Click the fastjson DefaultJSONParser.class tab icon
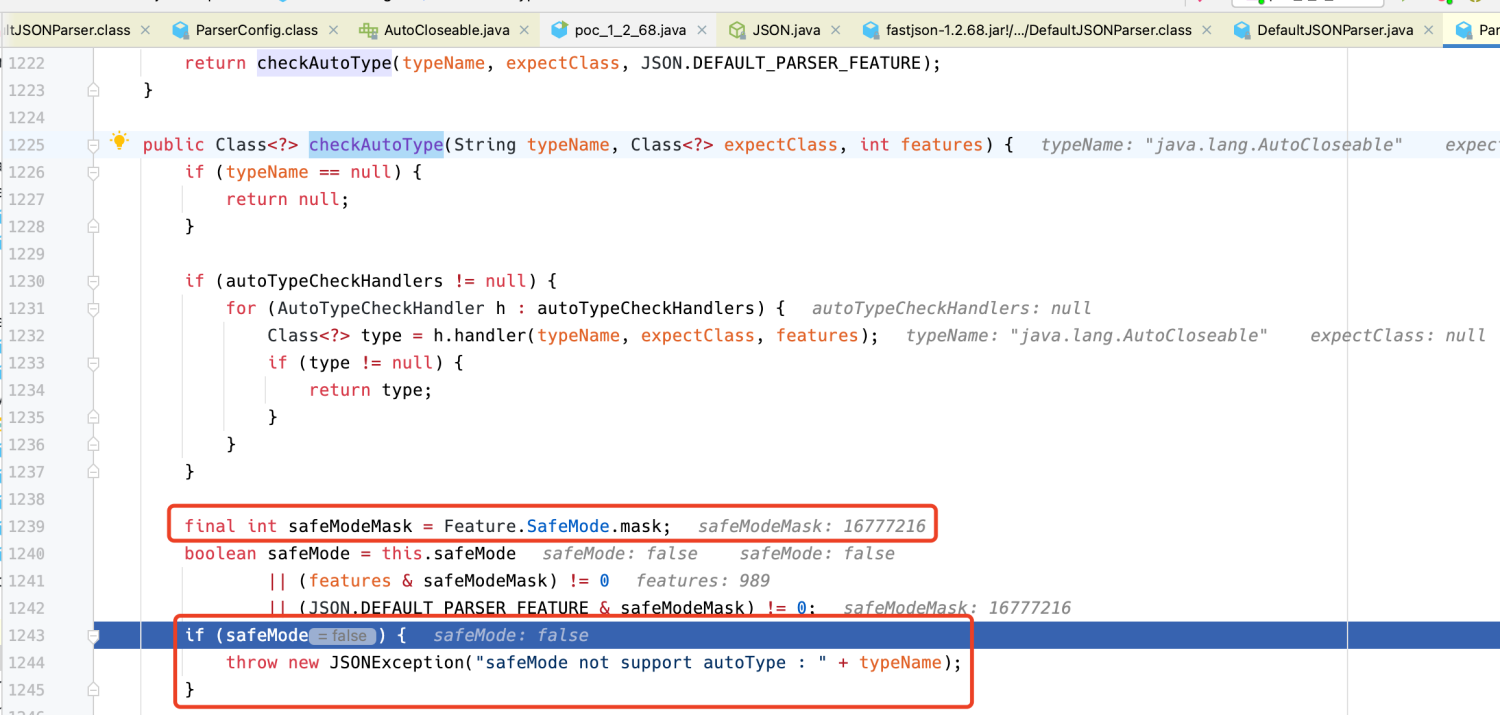 click(x=871, y=30)
